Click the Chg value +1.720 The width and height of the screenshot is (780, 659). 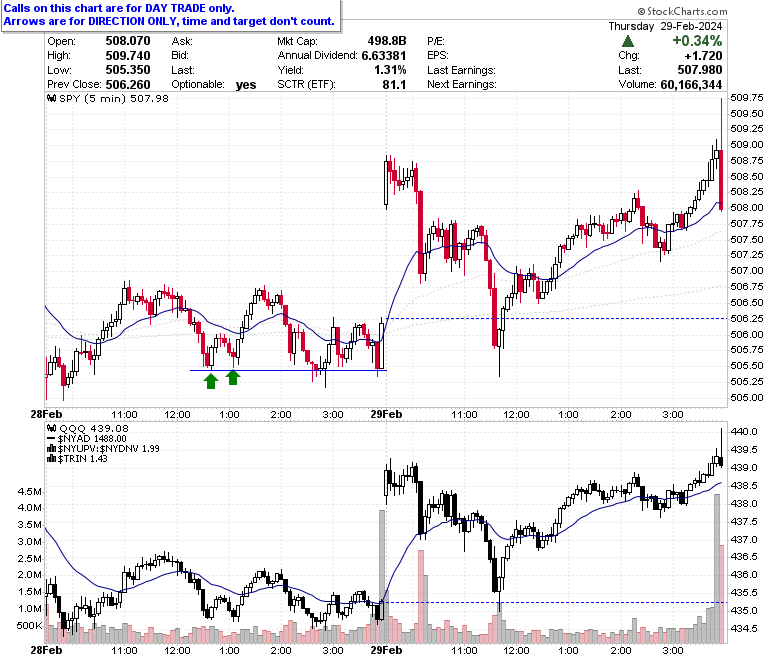tap(703, 55)
